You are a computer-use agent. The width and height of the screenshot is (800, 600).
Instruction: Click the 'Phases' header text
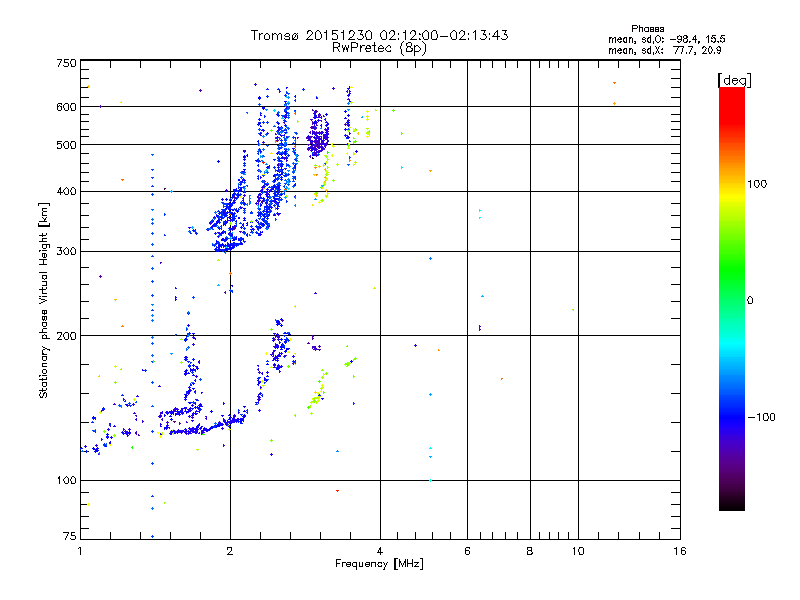pyautogui.click(x=647, y=29)
